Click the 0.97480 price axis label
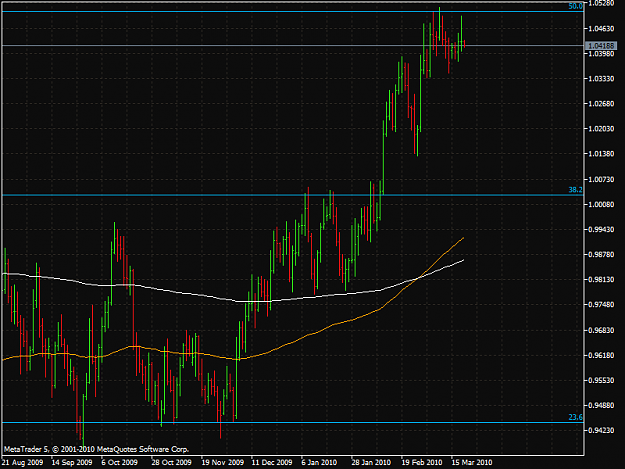 click(601, 305)
